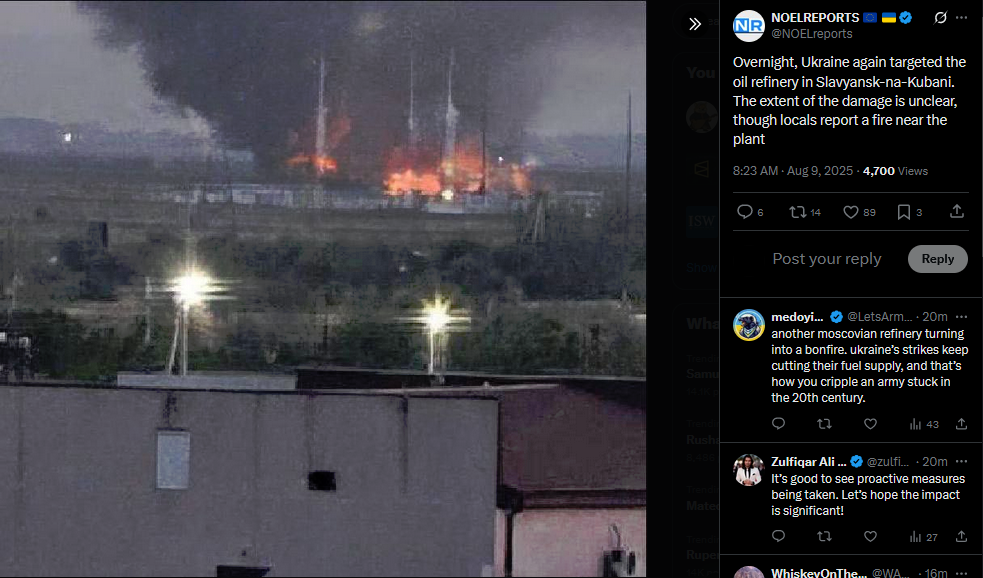Click the Grok icon beside NOELREPORTS header
This screenshot has width=983, height=578.
[x=940, y=18]
